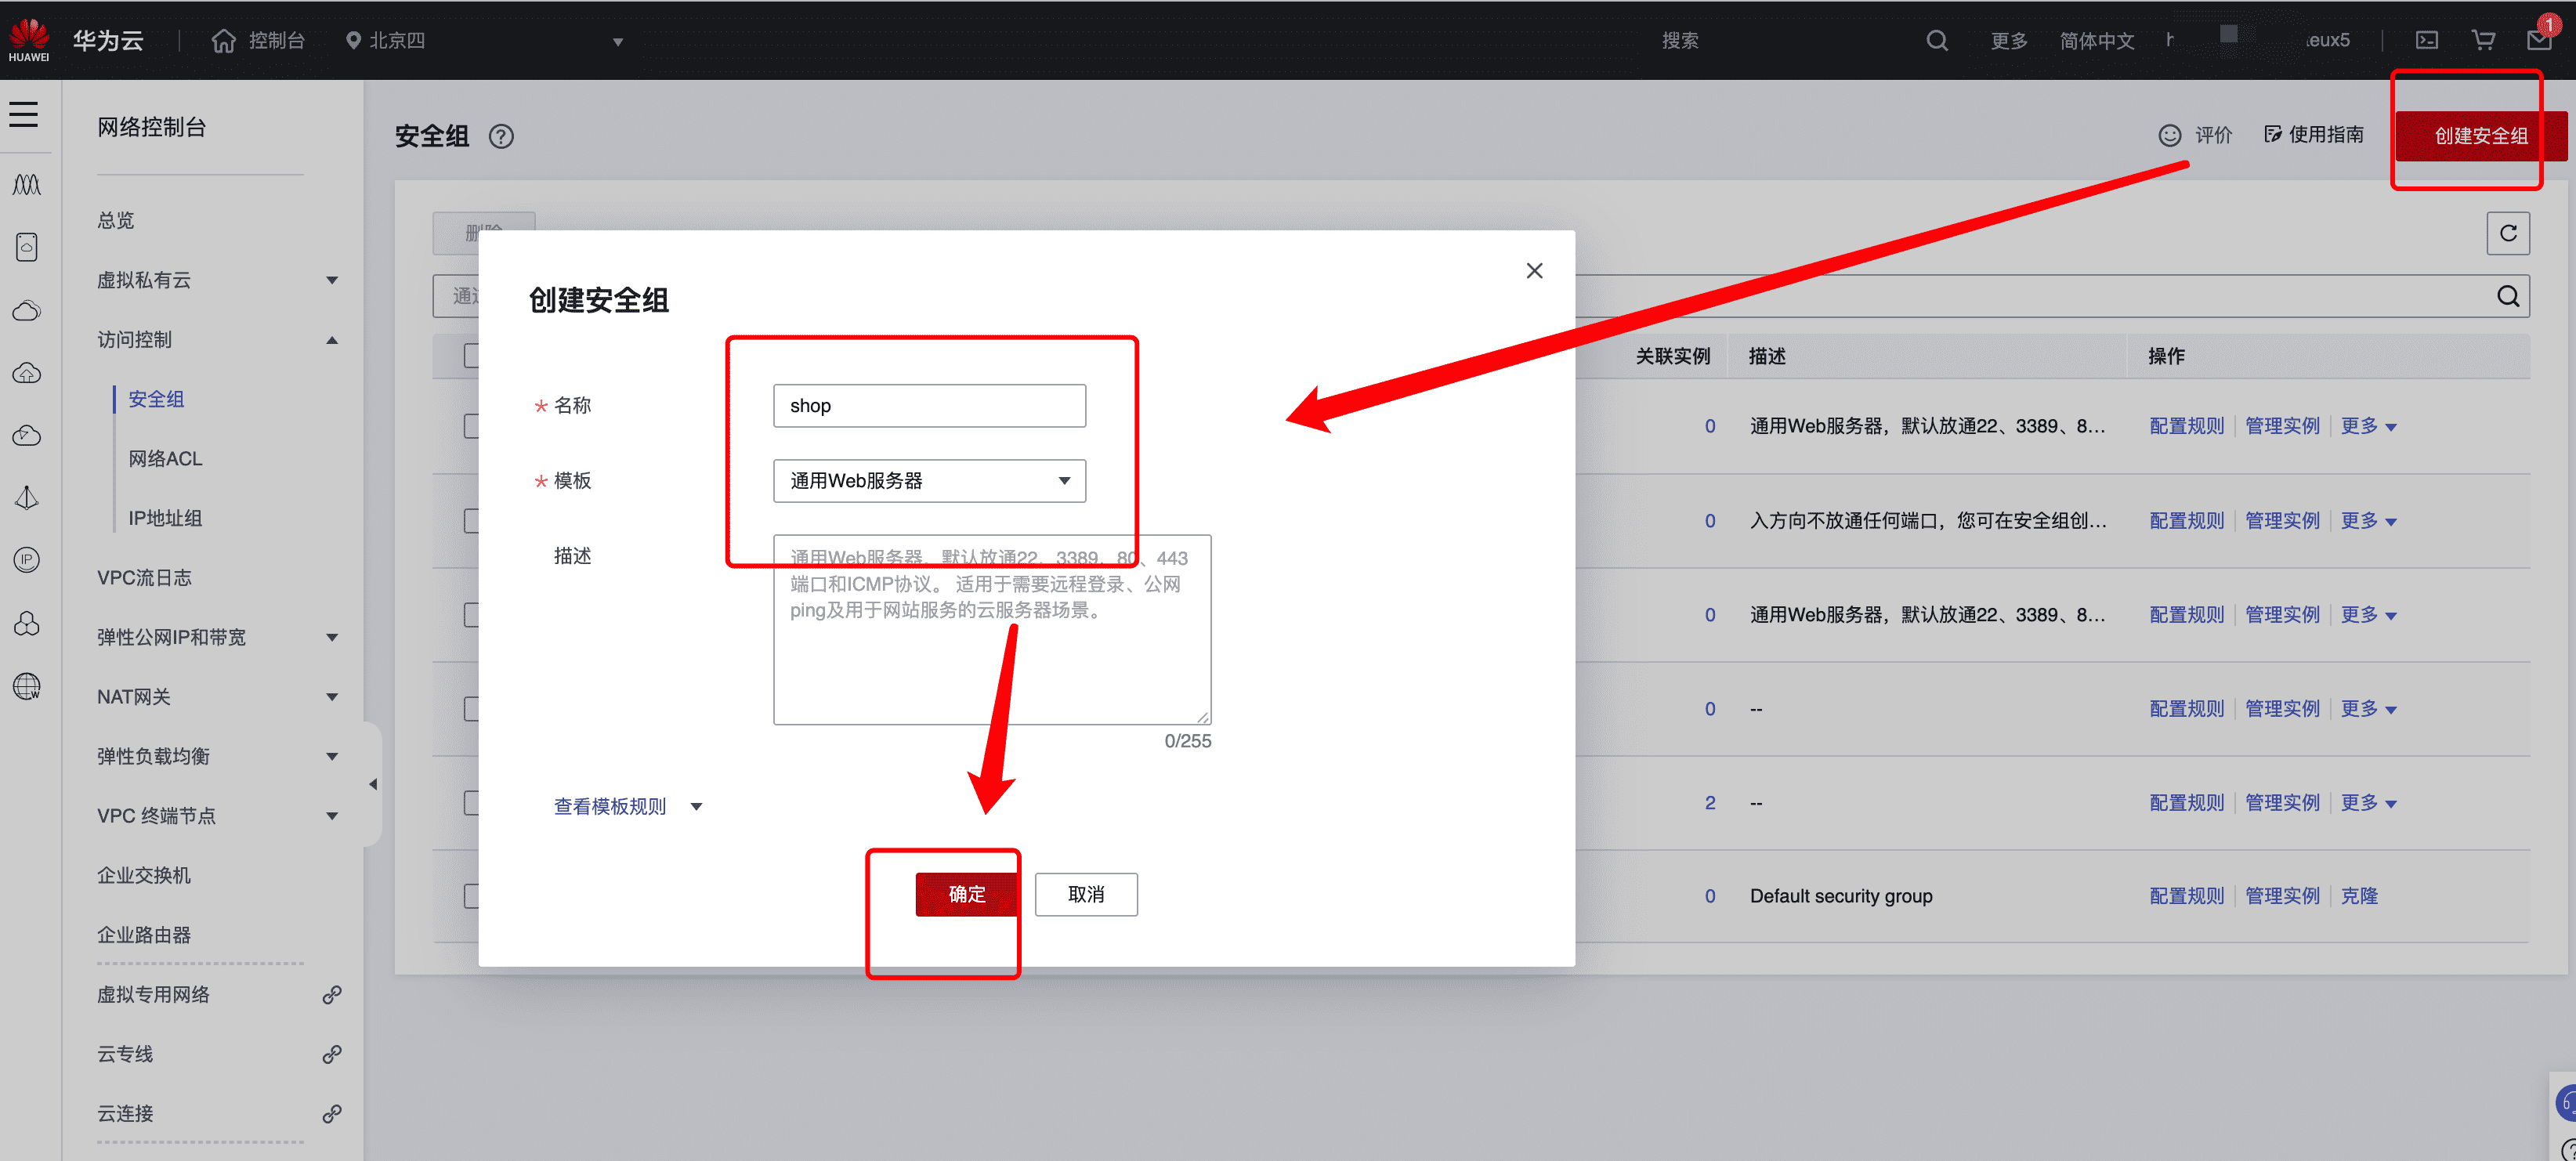The image size is (2576, 1161).
Task: Click the help question mark beside 安全组
Action: click(x=501, y=137)
